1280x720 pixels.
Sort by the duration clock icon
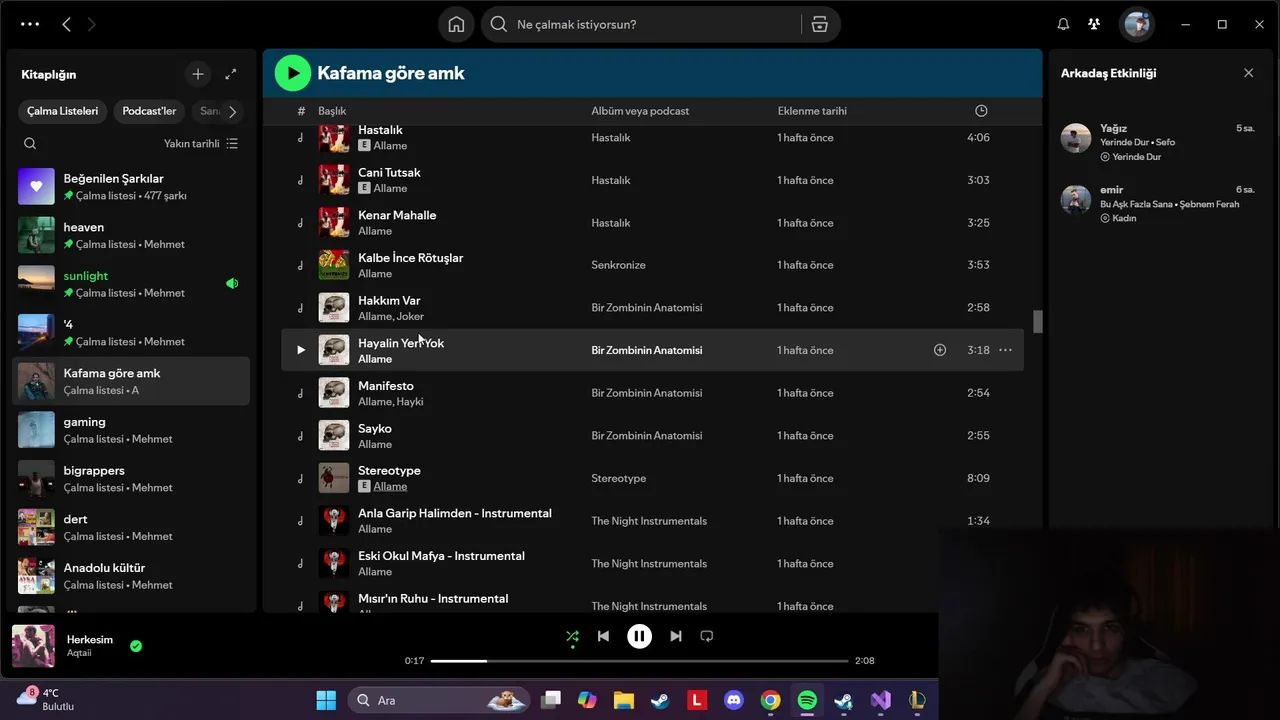pos(981,111)
